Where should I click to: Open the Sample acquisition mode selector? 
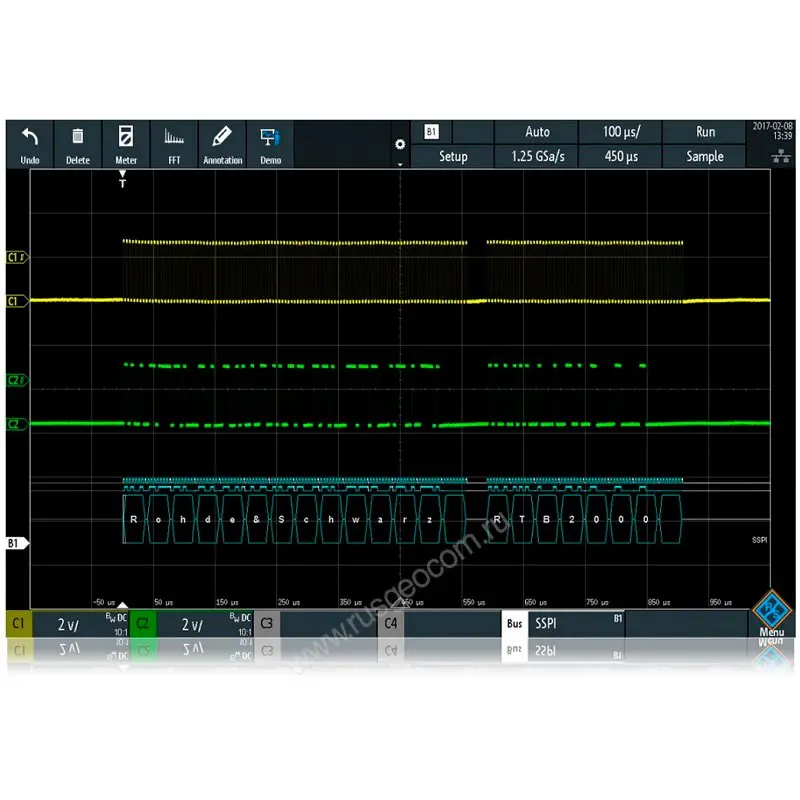[705, 156]
